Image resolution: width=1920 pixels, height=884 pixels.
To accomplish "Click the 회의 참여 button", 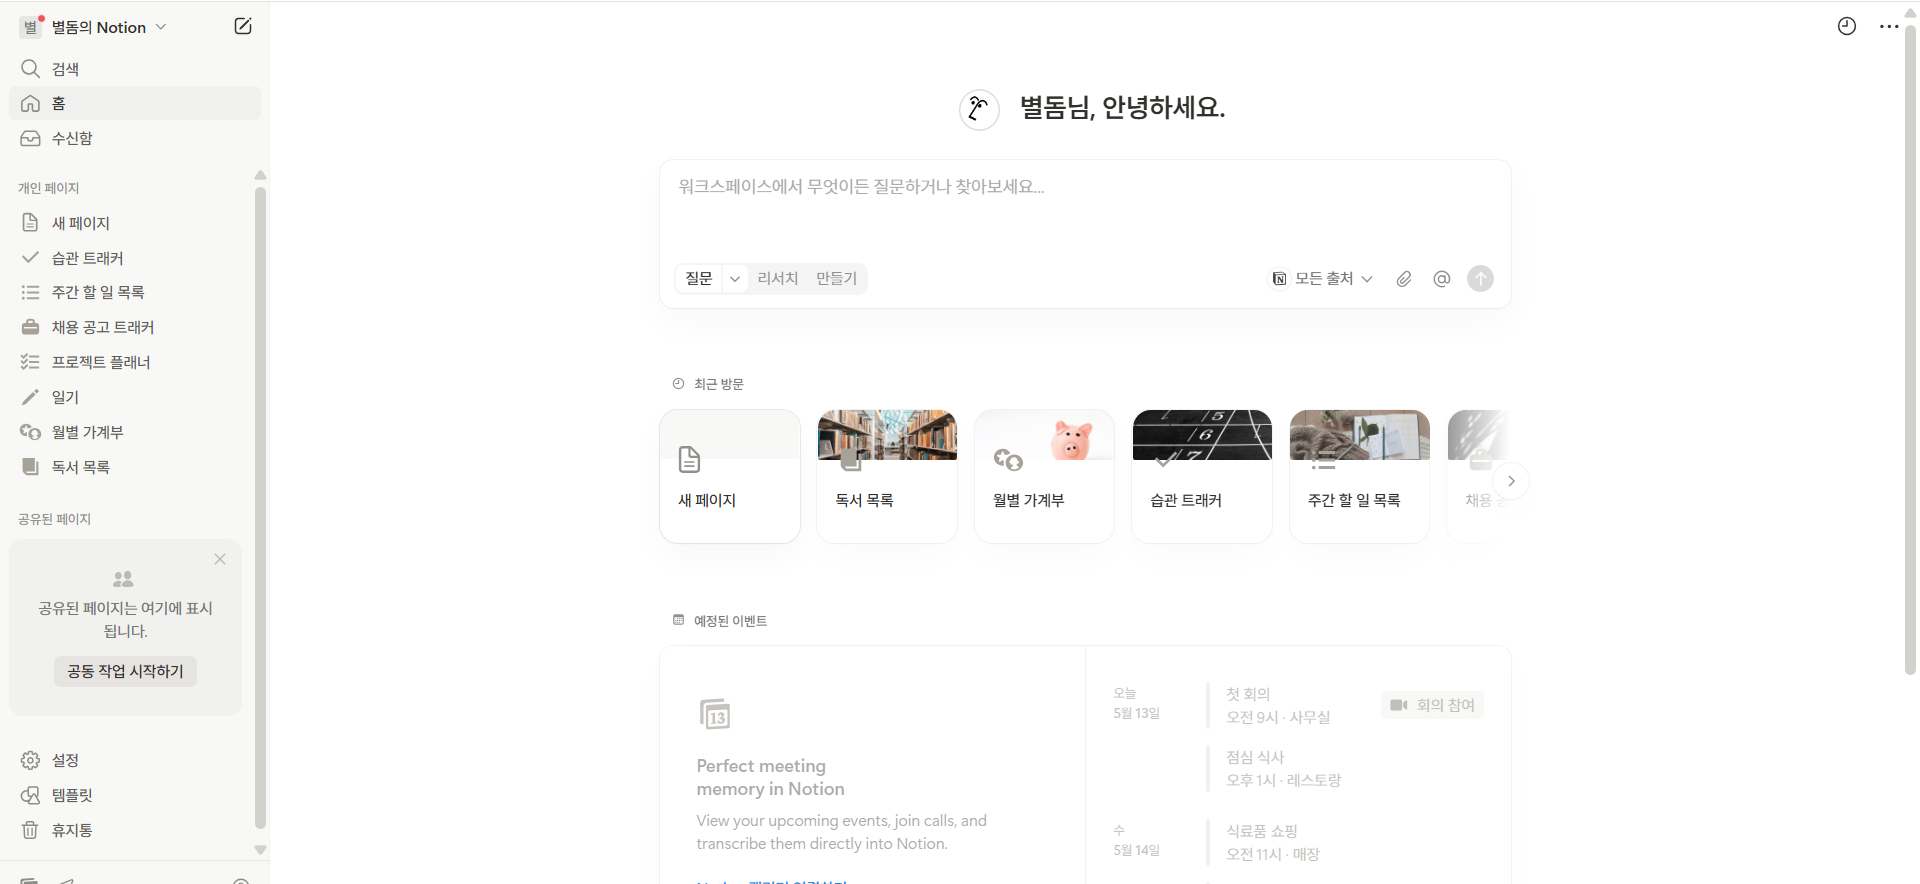I will click(1432, 705).
